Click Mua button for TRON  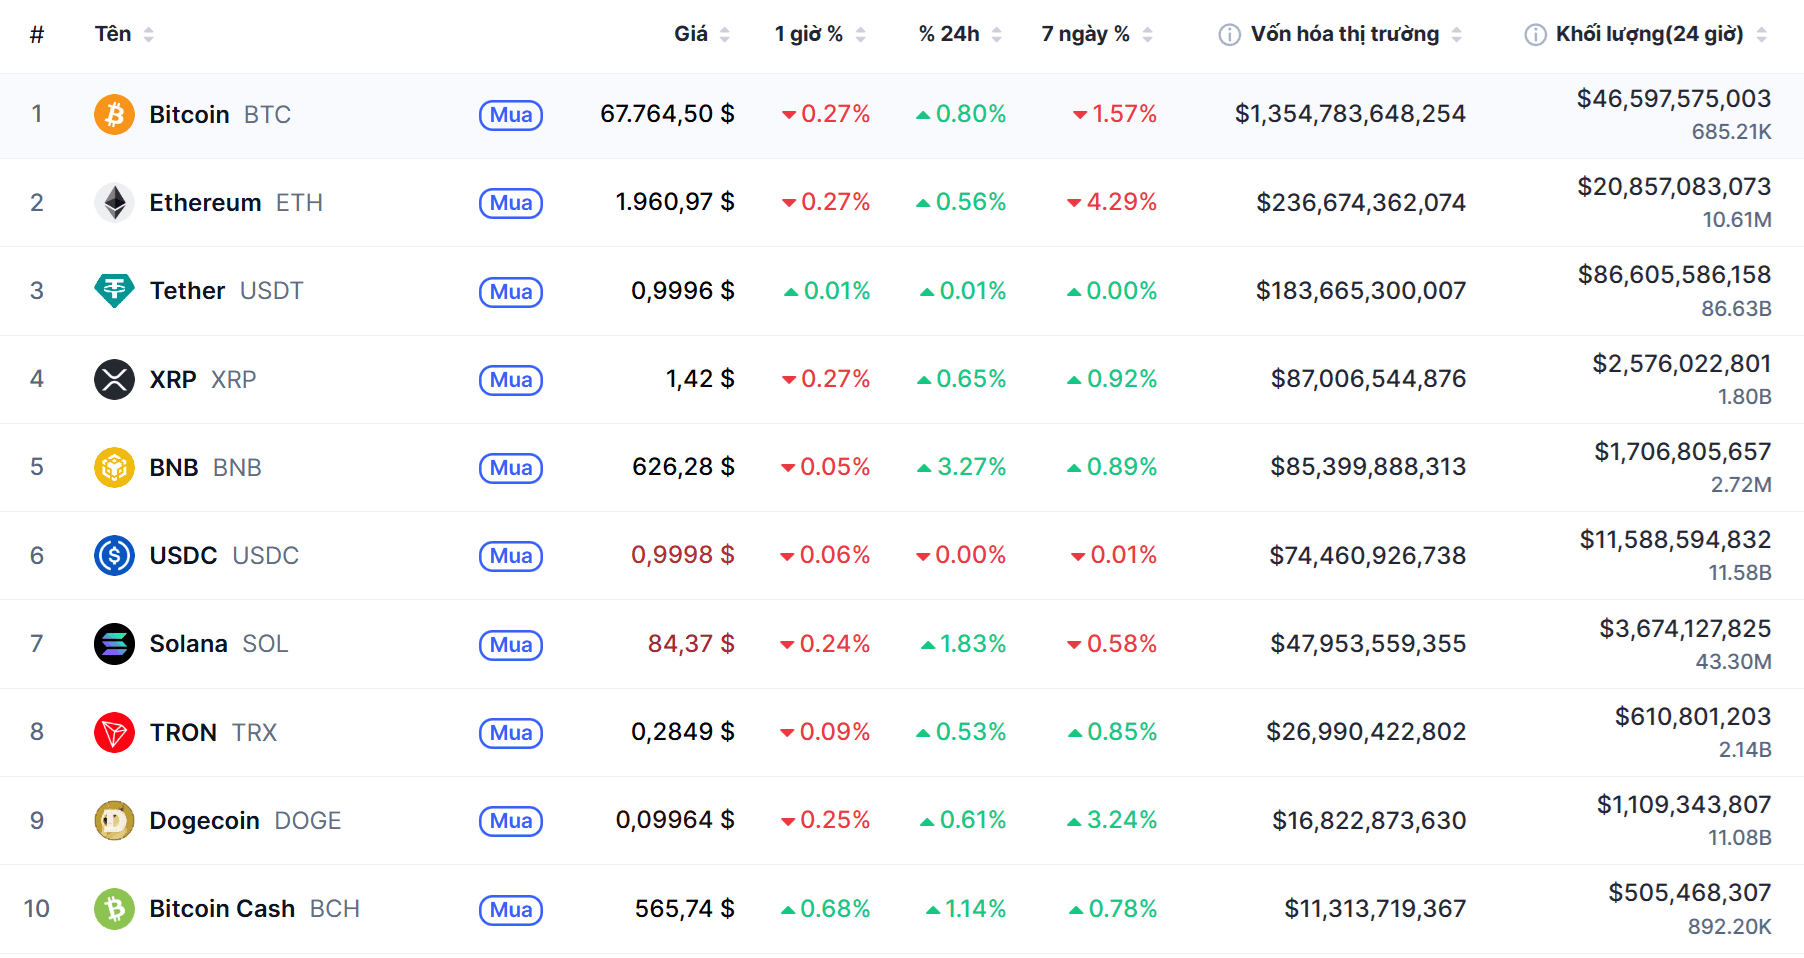(x=511, y=733)
